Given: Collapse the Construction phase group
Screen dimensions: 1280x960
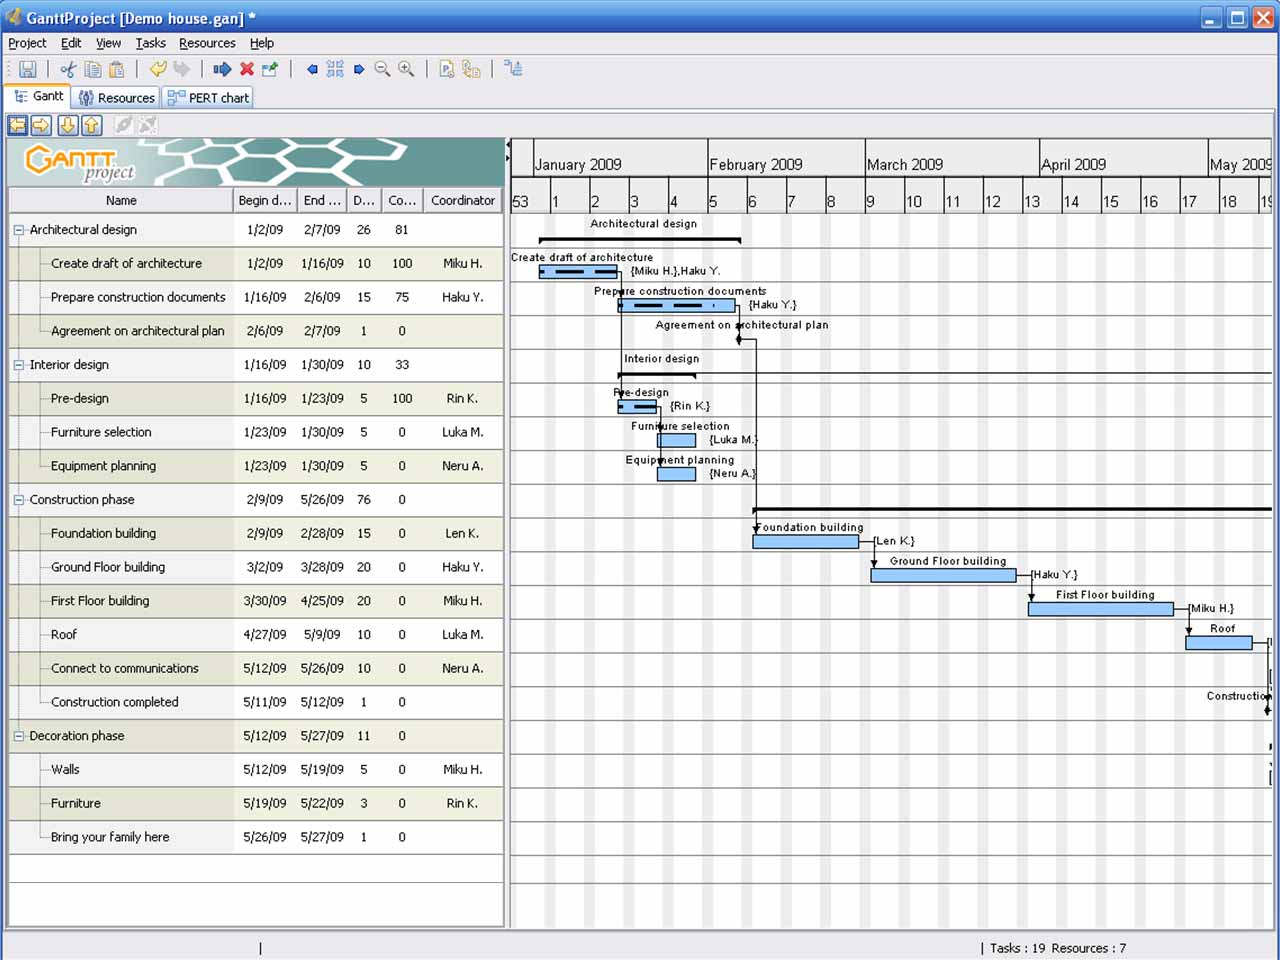Looking at the screenshot, I should pos(18,500).
